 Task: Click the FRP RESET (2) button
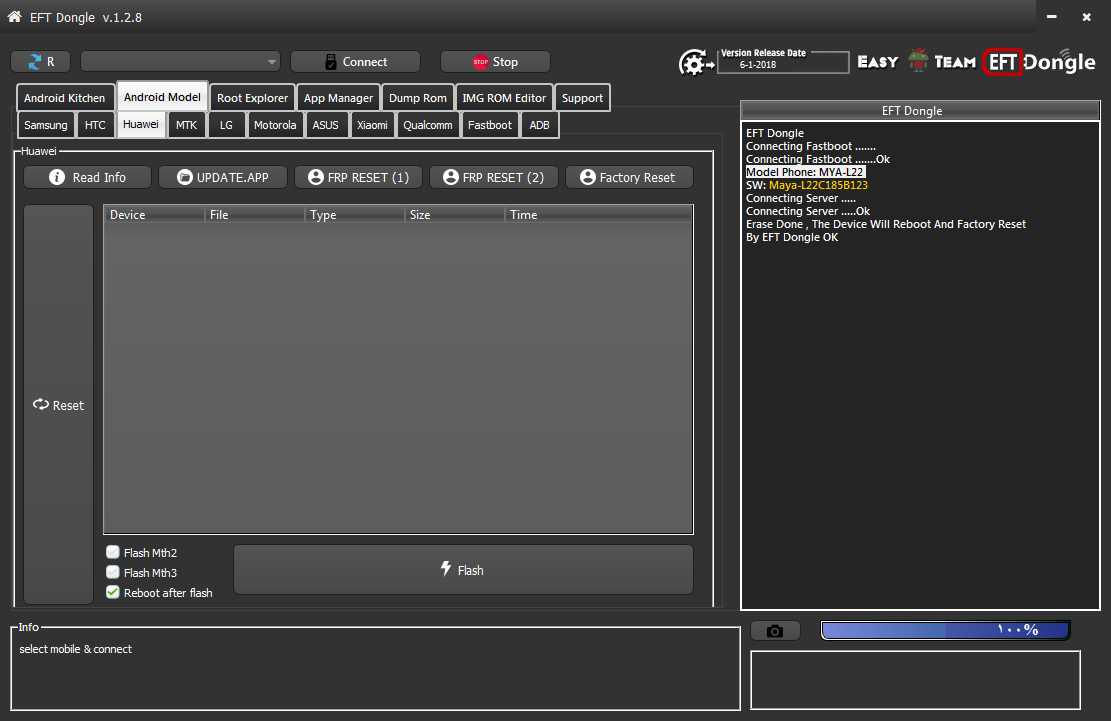493,177
